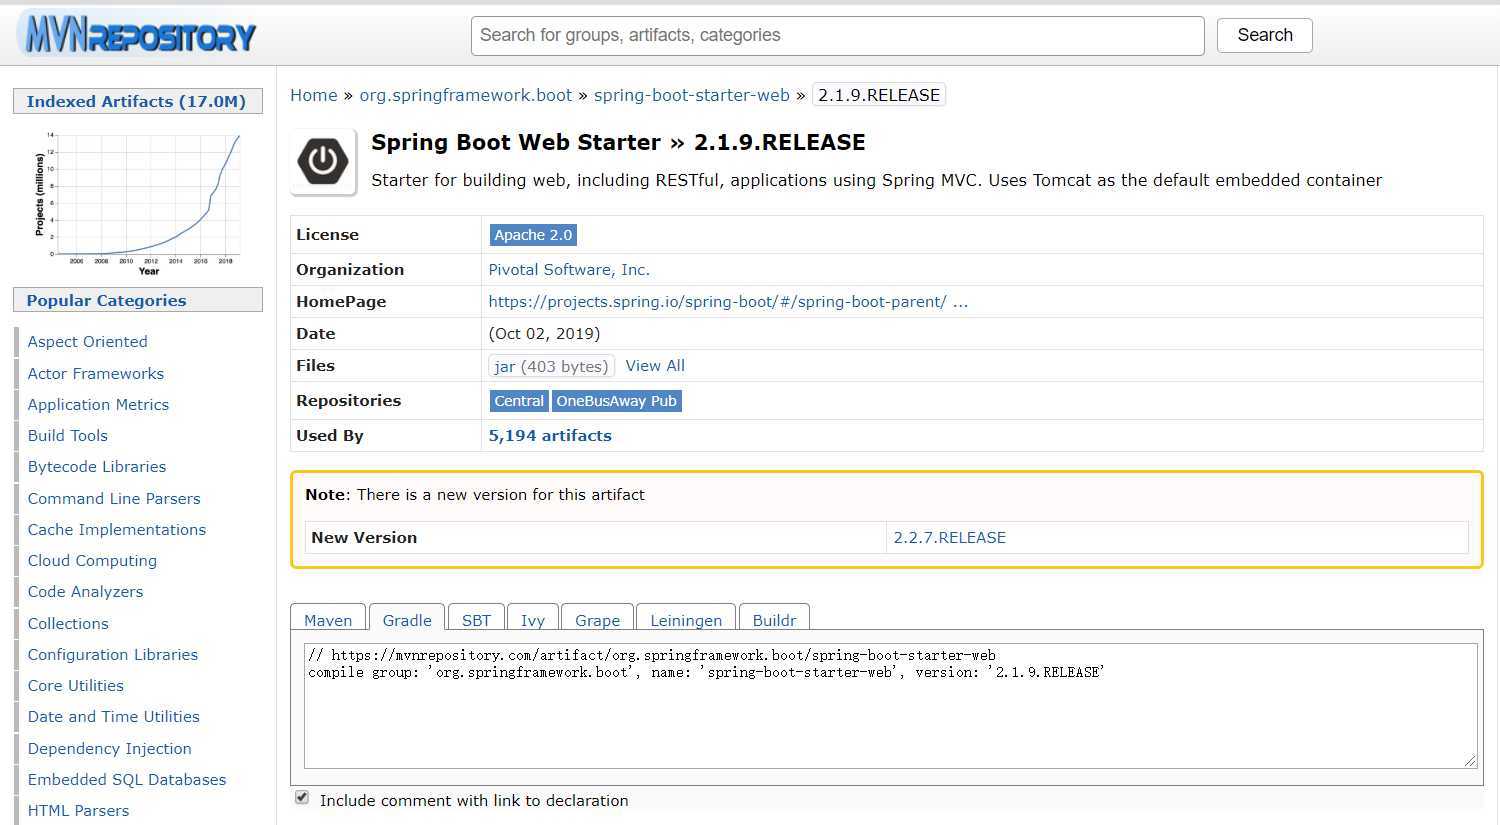The height and width of the screenshot is (825, 1500).
Task: Click the Repositories row label
Action: coord(348,401)
